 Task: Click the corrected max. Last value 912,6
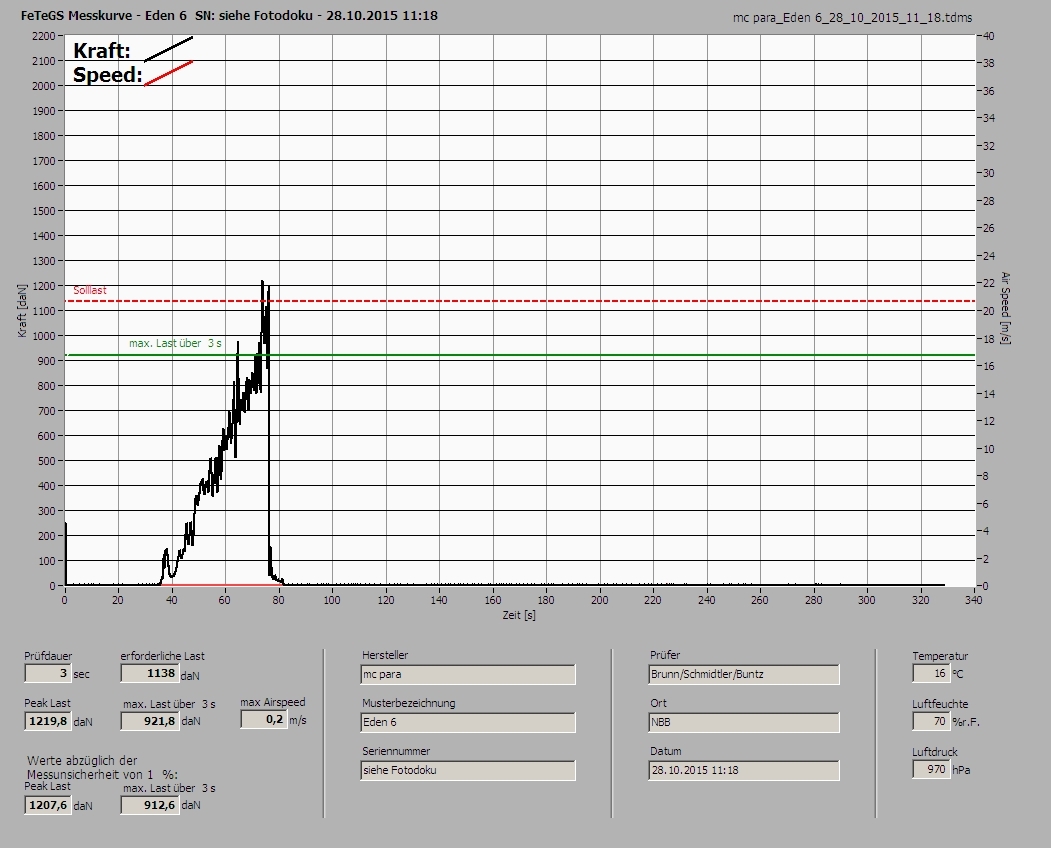149,804
